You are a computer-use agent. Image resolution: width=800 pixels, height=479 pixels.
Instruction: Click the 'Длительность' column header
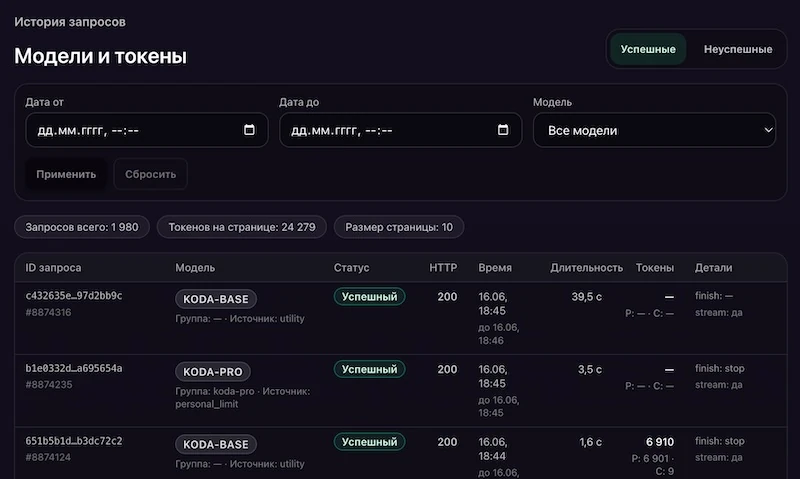pos(586,267)
